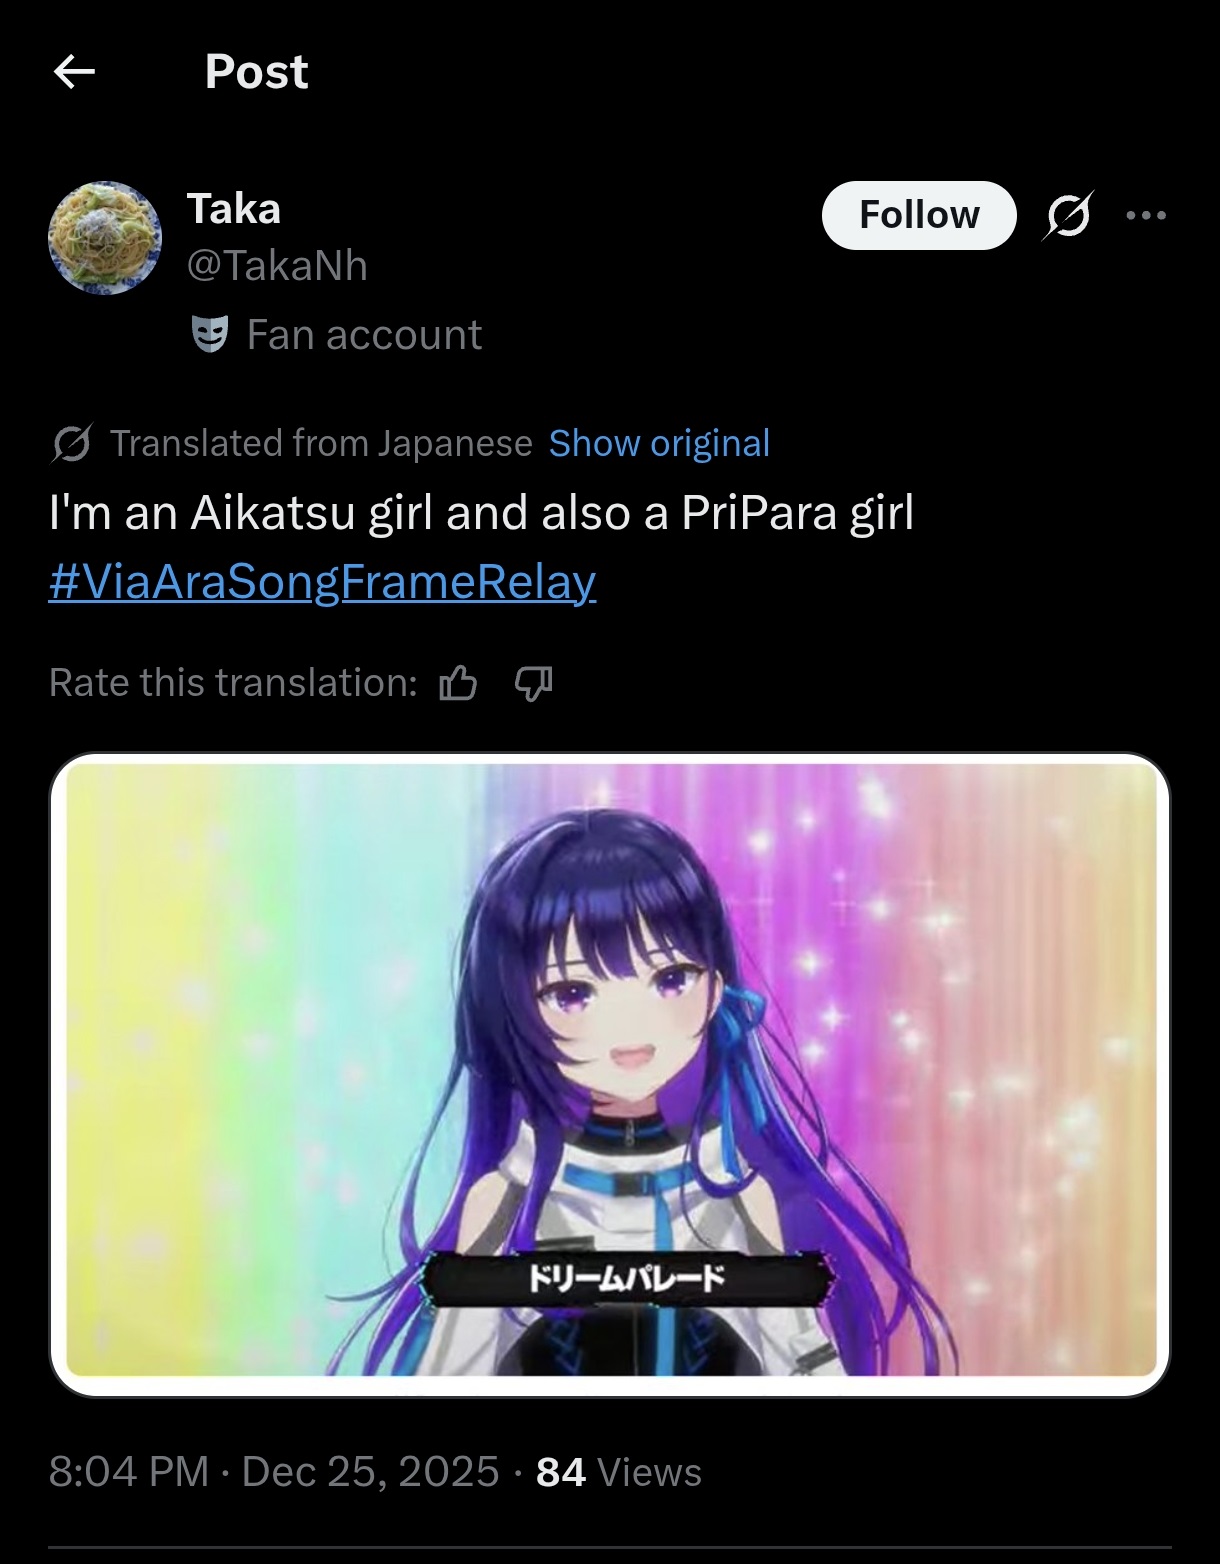
Task: Go back using the left arrow
Action: tap(74, 72)
